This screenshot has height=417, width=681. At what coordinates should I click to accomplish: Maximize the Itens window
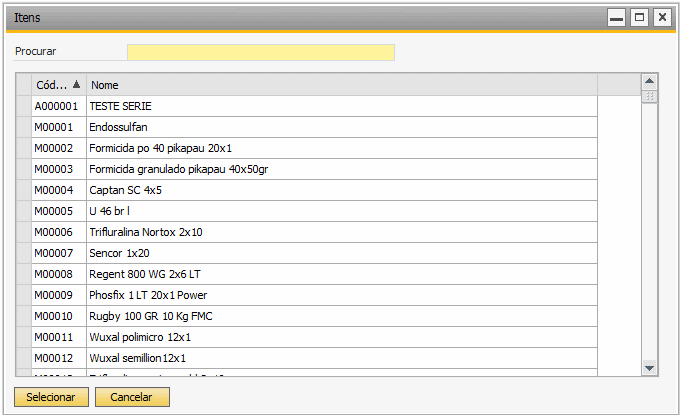[639, 18]
